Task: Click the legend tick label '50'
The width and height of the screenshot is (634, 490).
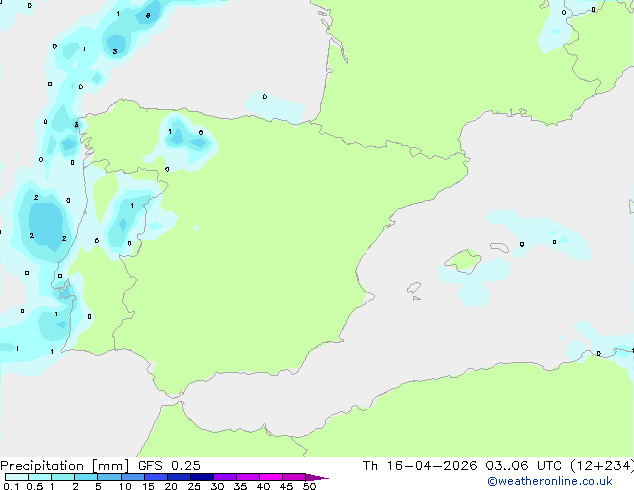Action: tap(309, 486)
